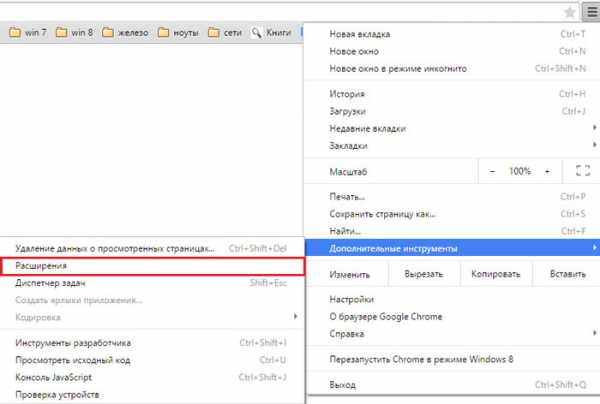Choose Сохранить страницу как...
Screen dimensions: 600x404
[452, 214]
